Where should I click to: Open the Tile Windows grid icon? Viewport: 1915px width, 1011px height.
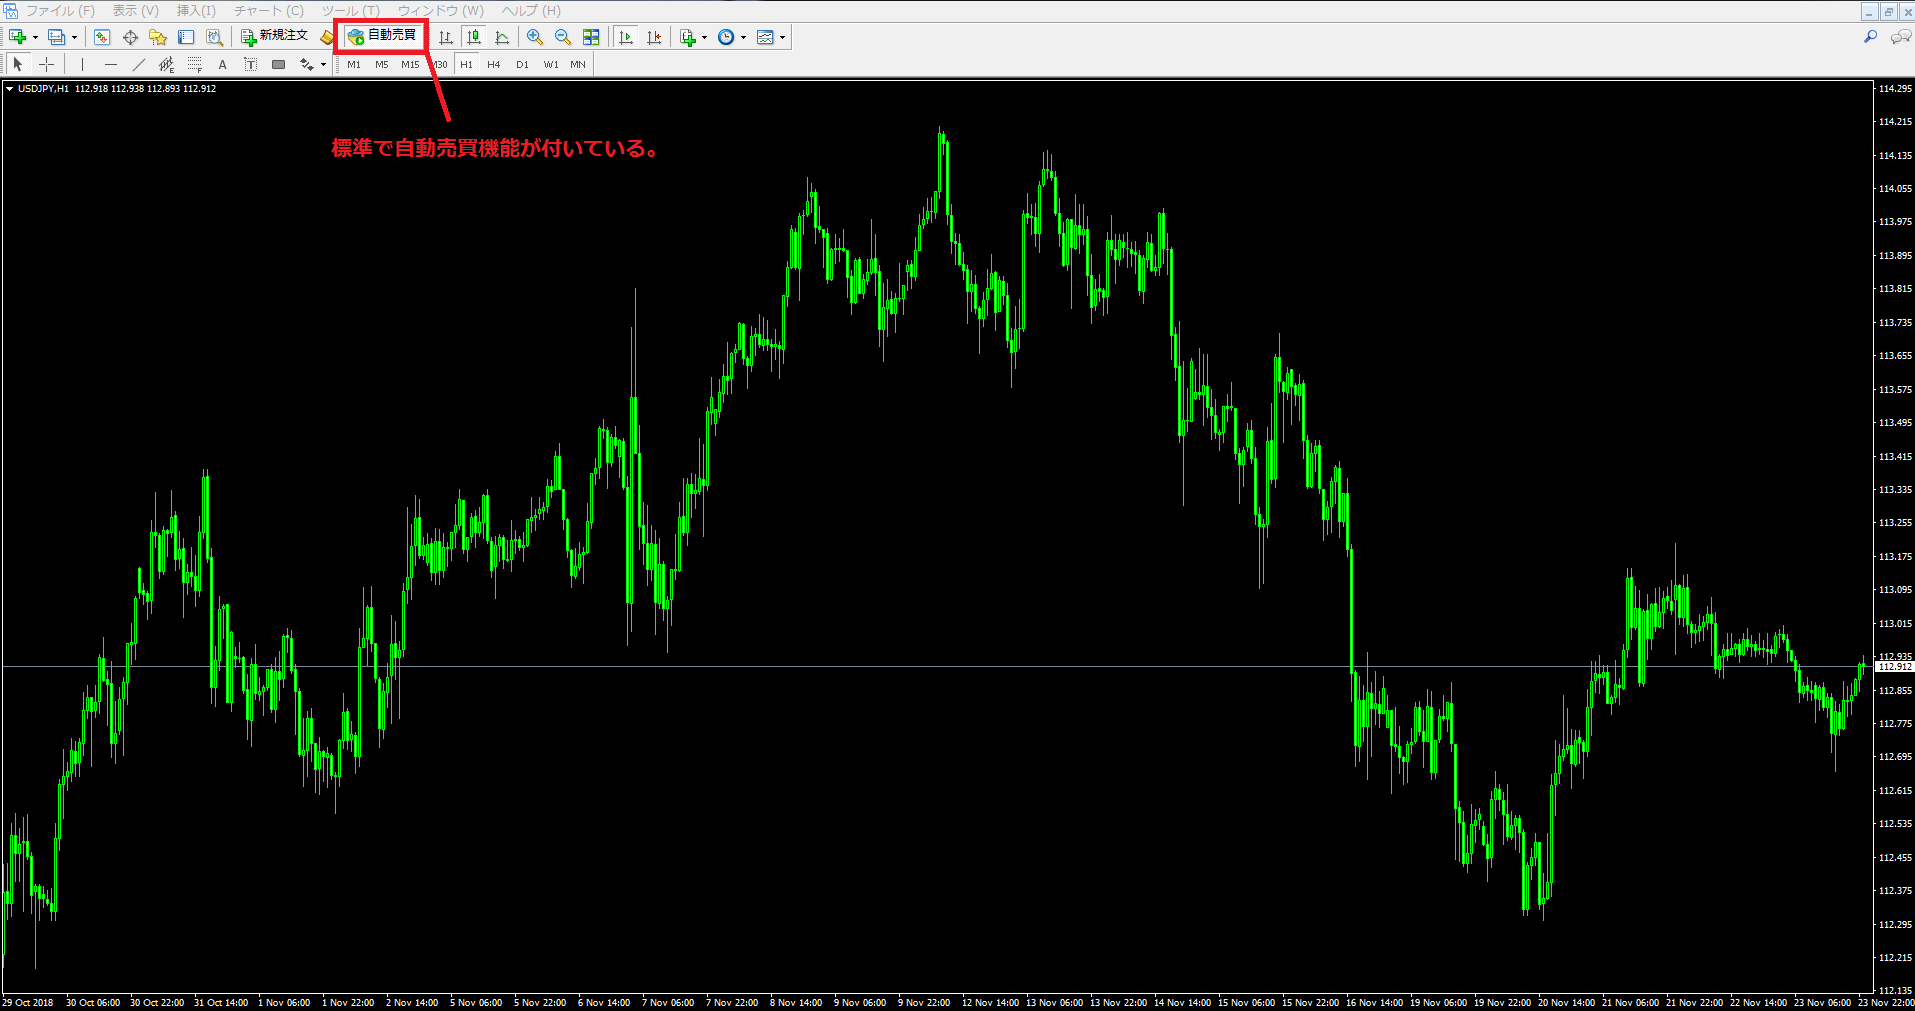tap(591, 37)
